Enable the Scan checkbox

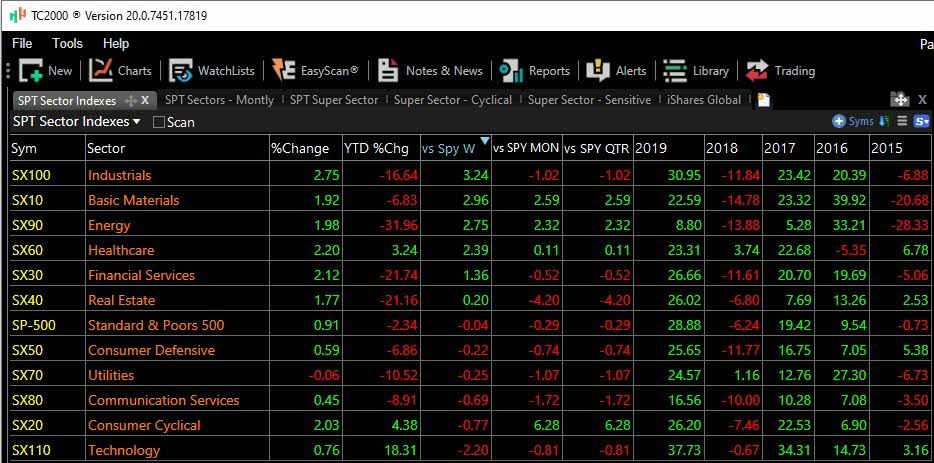point(158,122)
